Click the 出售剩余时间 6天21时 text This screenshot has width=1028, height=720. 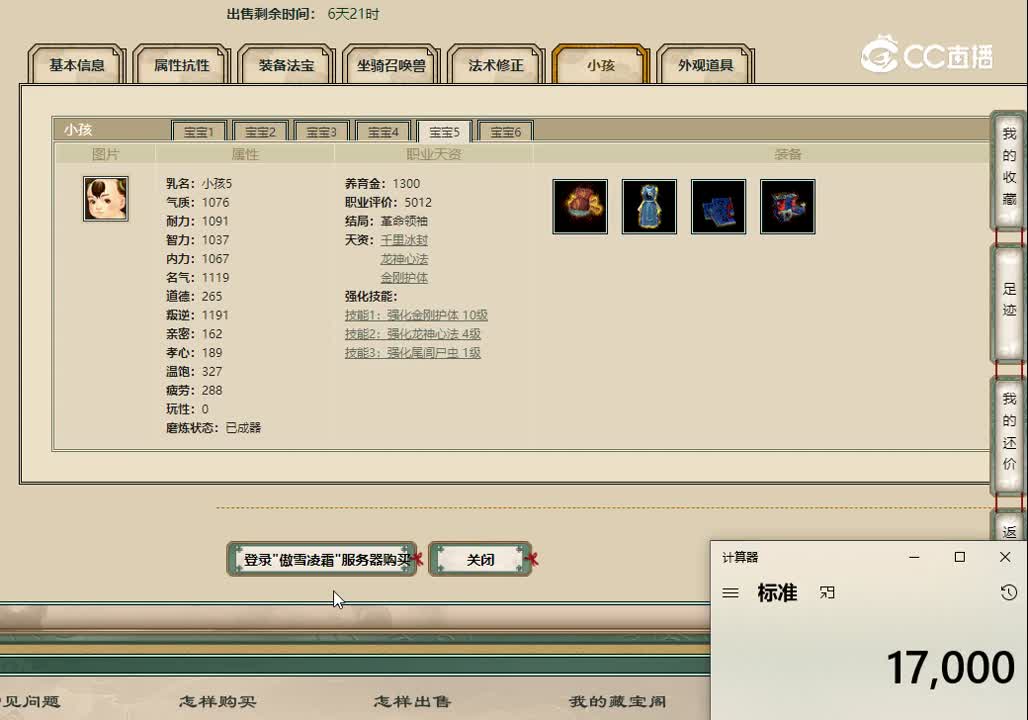(x=303, y=14)
